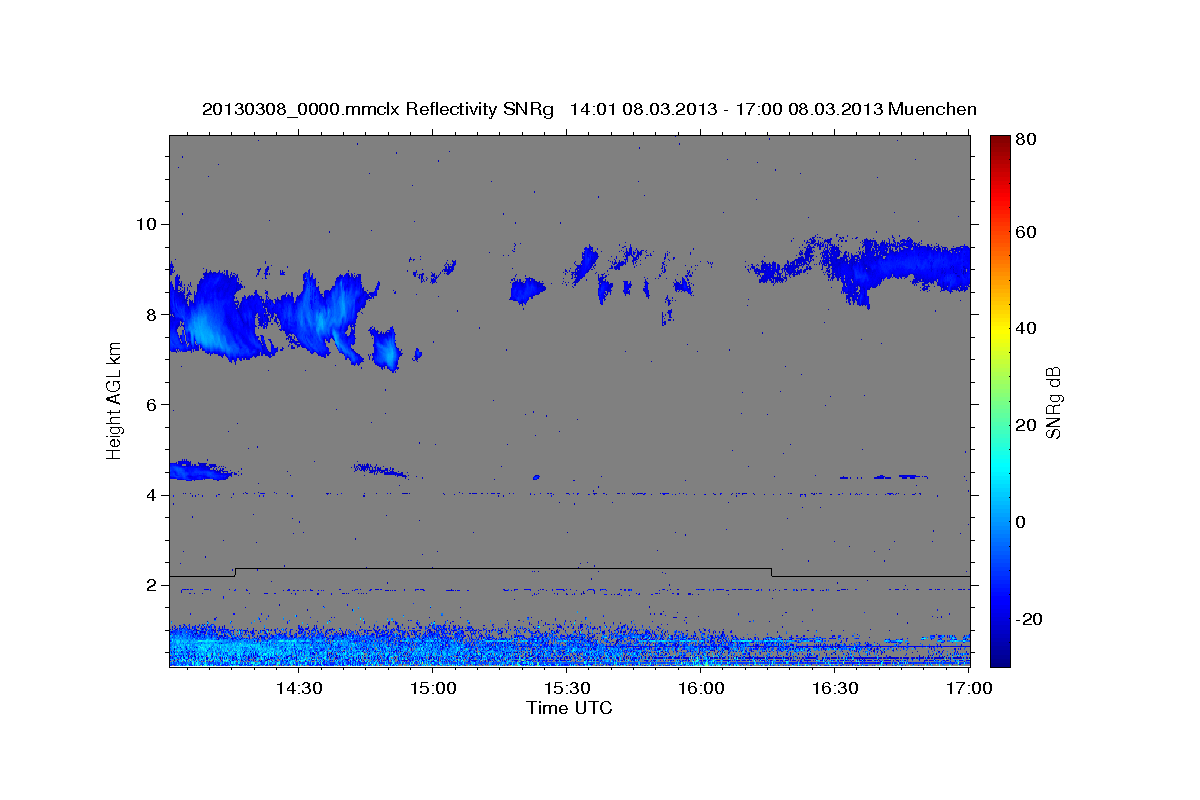Click the 'Height AGL km' y-axis label
This screenshot has width=1200, height=800.
[x=114, y=400]
